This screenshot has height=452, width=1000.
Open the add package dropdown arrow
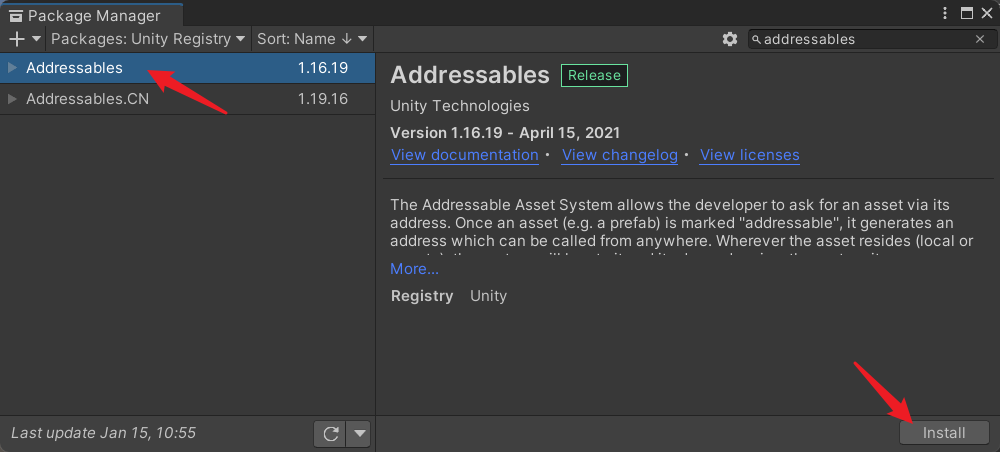(36, 39)
